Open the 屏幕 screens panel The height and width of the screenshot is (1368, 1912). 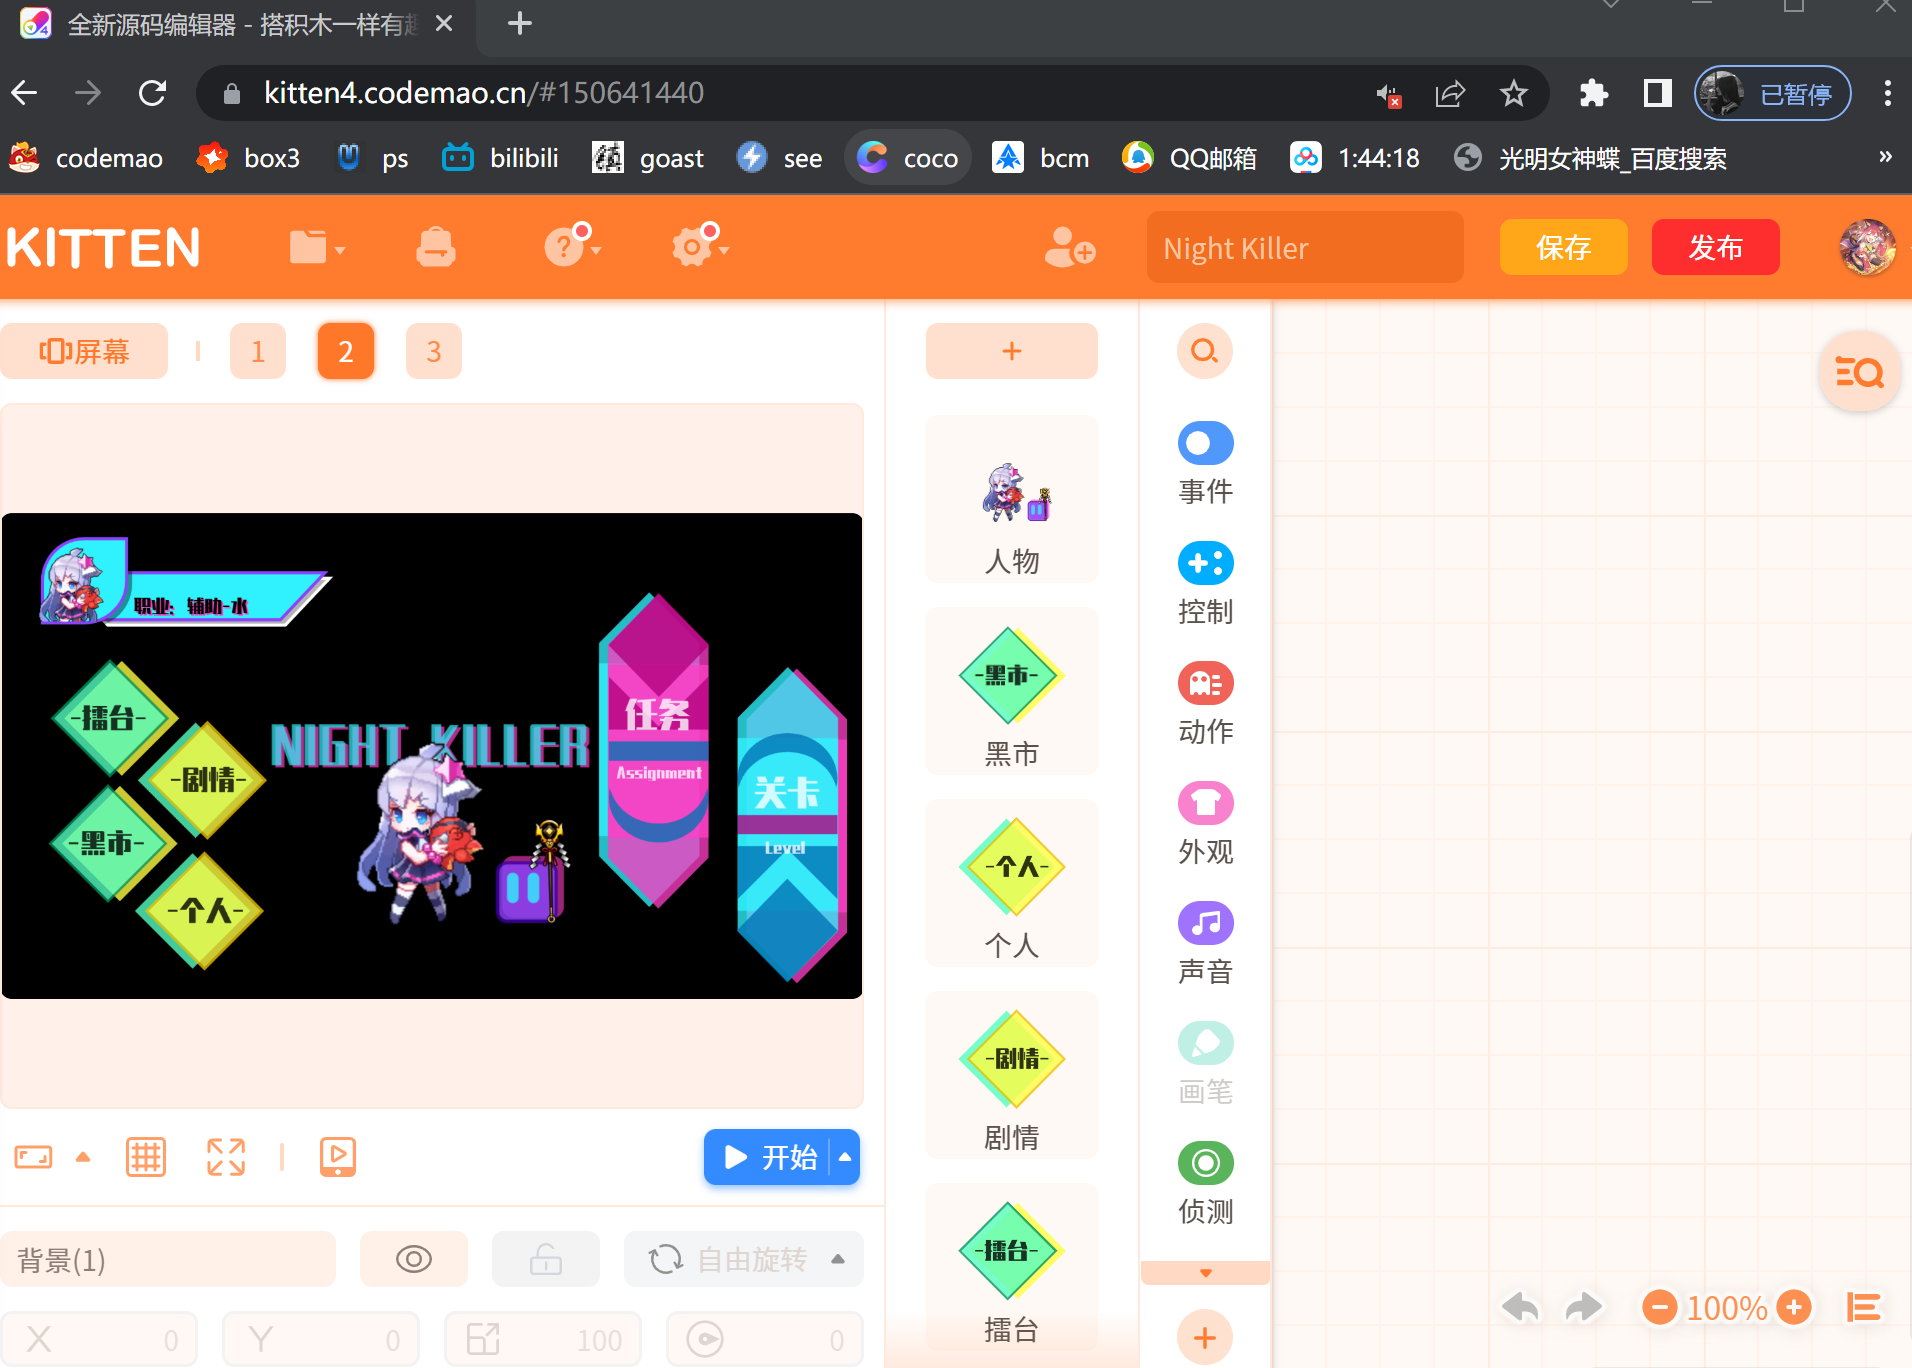coord(84,351)
